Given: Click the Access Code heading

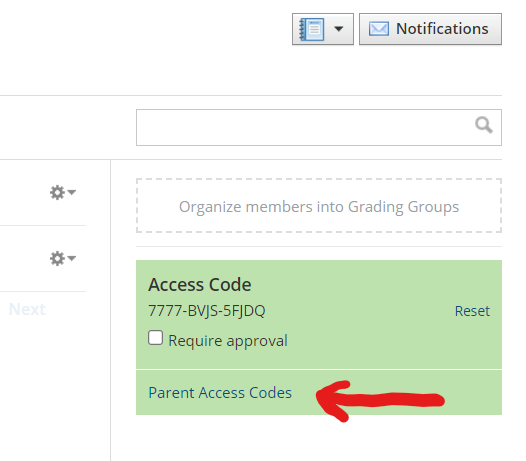Looking at the screenshot, I should pos(200,285).
